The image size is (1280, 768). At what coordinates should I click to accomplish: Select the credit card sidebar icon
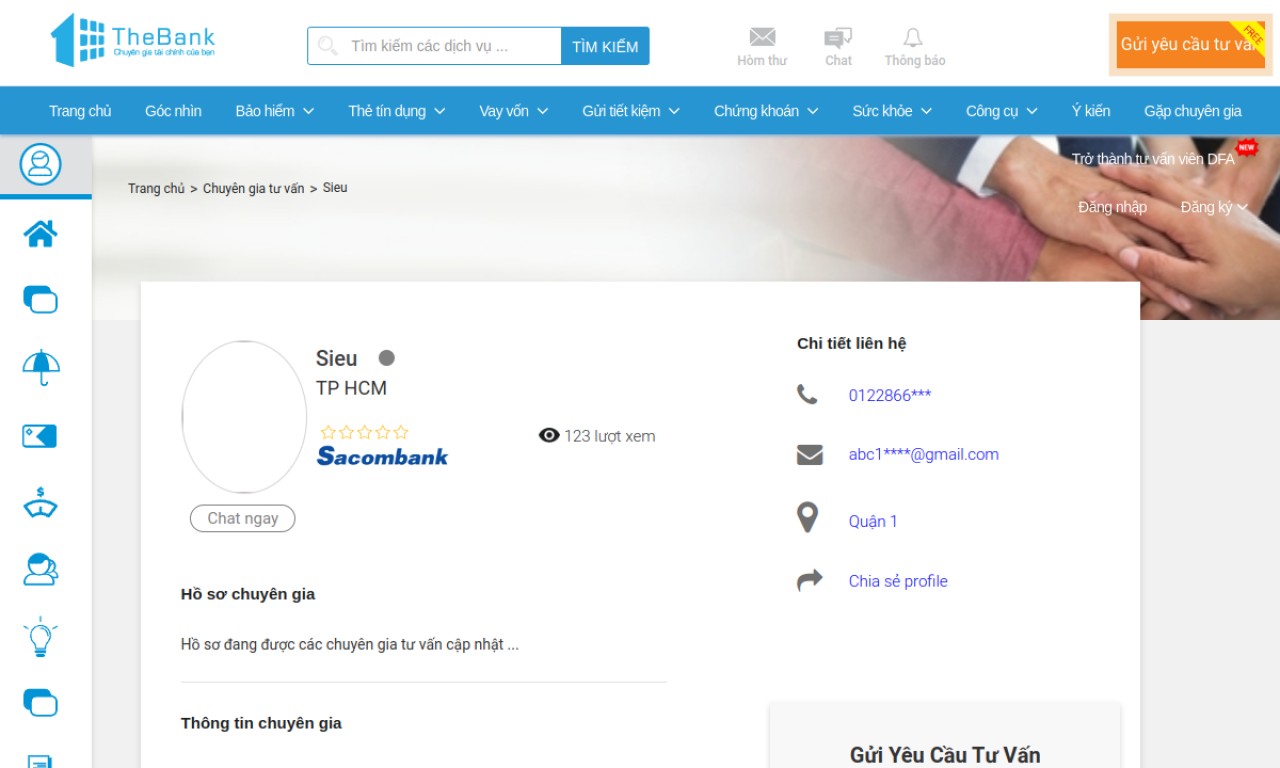coord(41,436)
